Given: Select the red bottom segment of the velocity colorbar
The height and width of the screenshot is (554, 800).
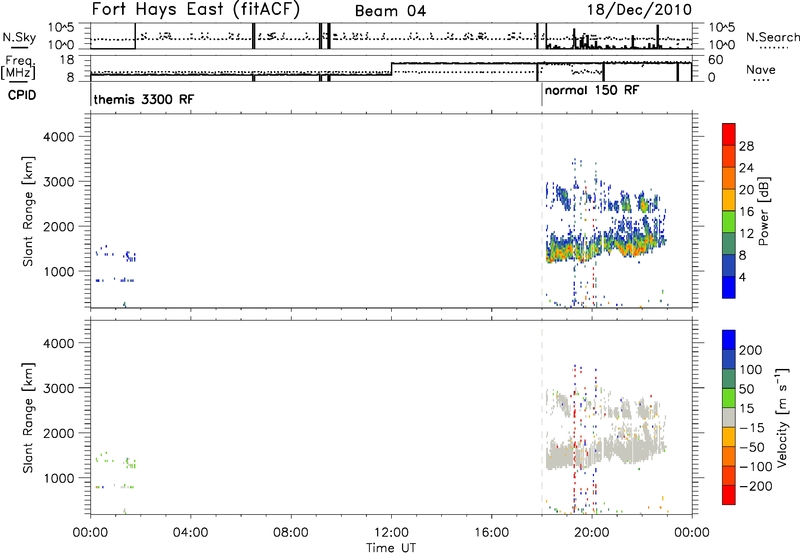Looking at the screenshot, I should (729, 495).
